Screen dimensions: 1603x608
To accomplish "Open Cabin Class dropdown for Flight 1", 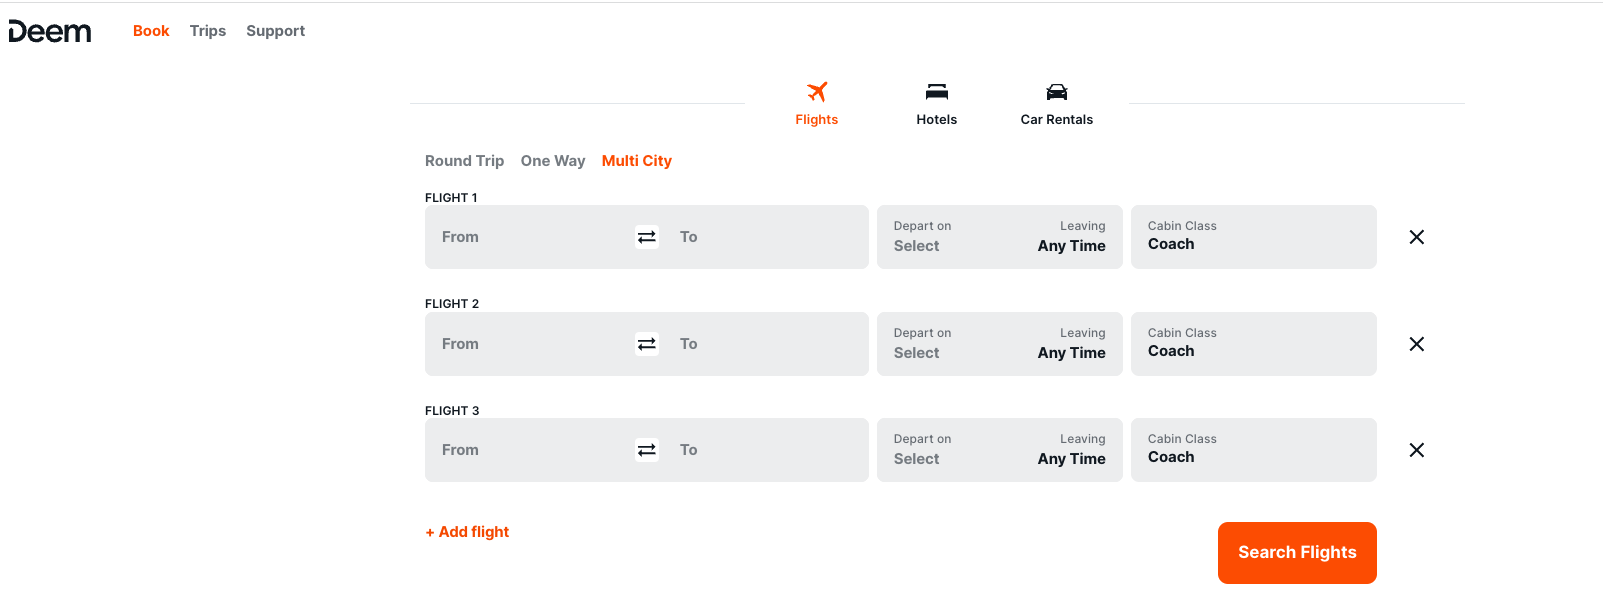I will [1252, 237].
